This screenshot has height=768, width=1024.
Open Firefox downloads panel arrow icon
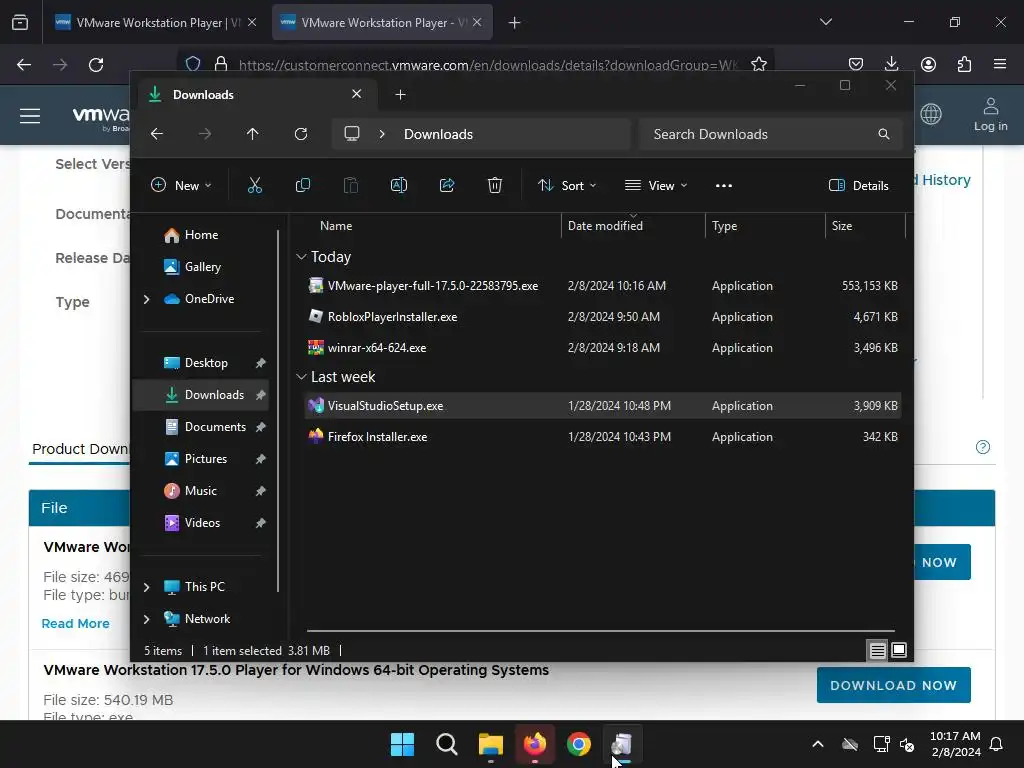coord(891,64)
